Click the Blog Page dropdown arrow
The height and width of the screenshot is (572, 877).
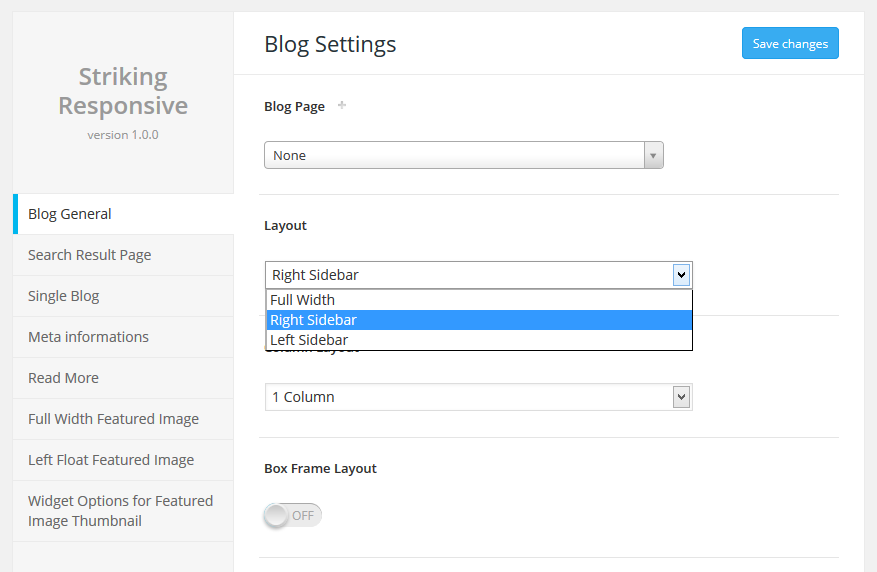click(x=653, y=155)
